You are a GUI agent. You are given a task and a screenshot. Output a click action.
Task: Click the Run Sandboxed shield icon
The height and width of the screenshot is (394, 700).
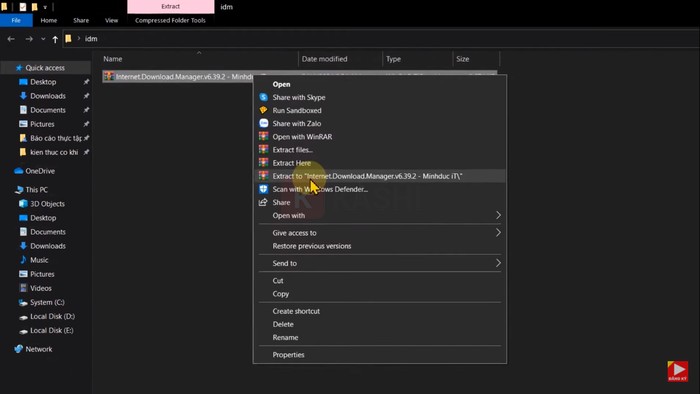point(263,110)
